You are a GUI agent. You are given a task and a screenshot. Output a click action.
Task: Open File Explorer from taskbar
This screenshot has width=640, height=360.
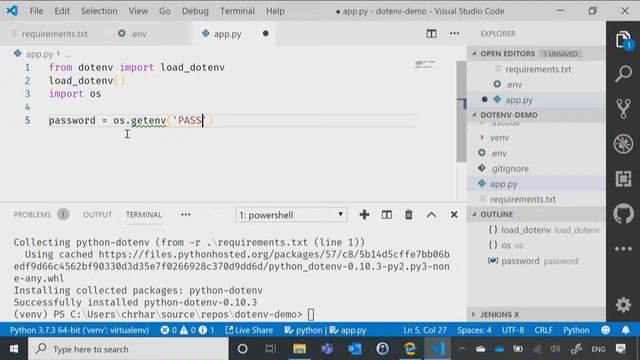coord(299,349)
